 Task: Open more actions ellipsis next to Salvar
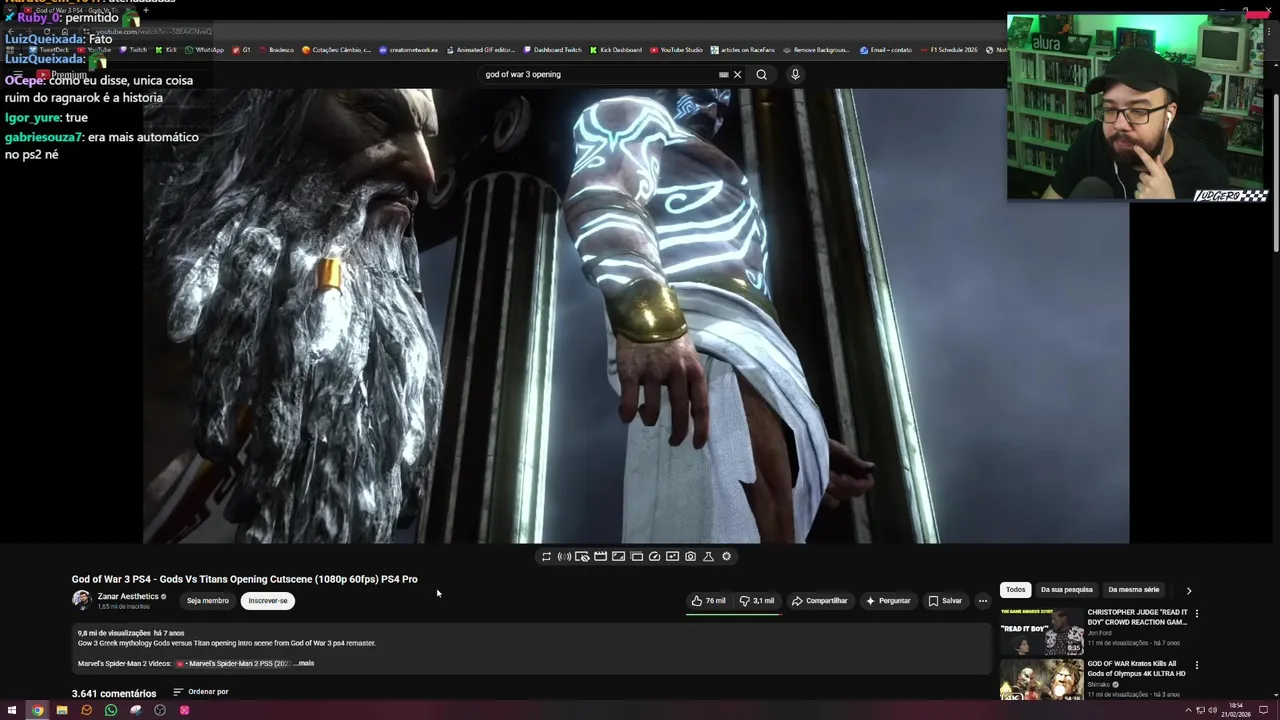pos(983,601)
